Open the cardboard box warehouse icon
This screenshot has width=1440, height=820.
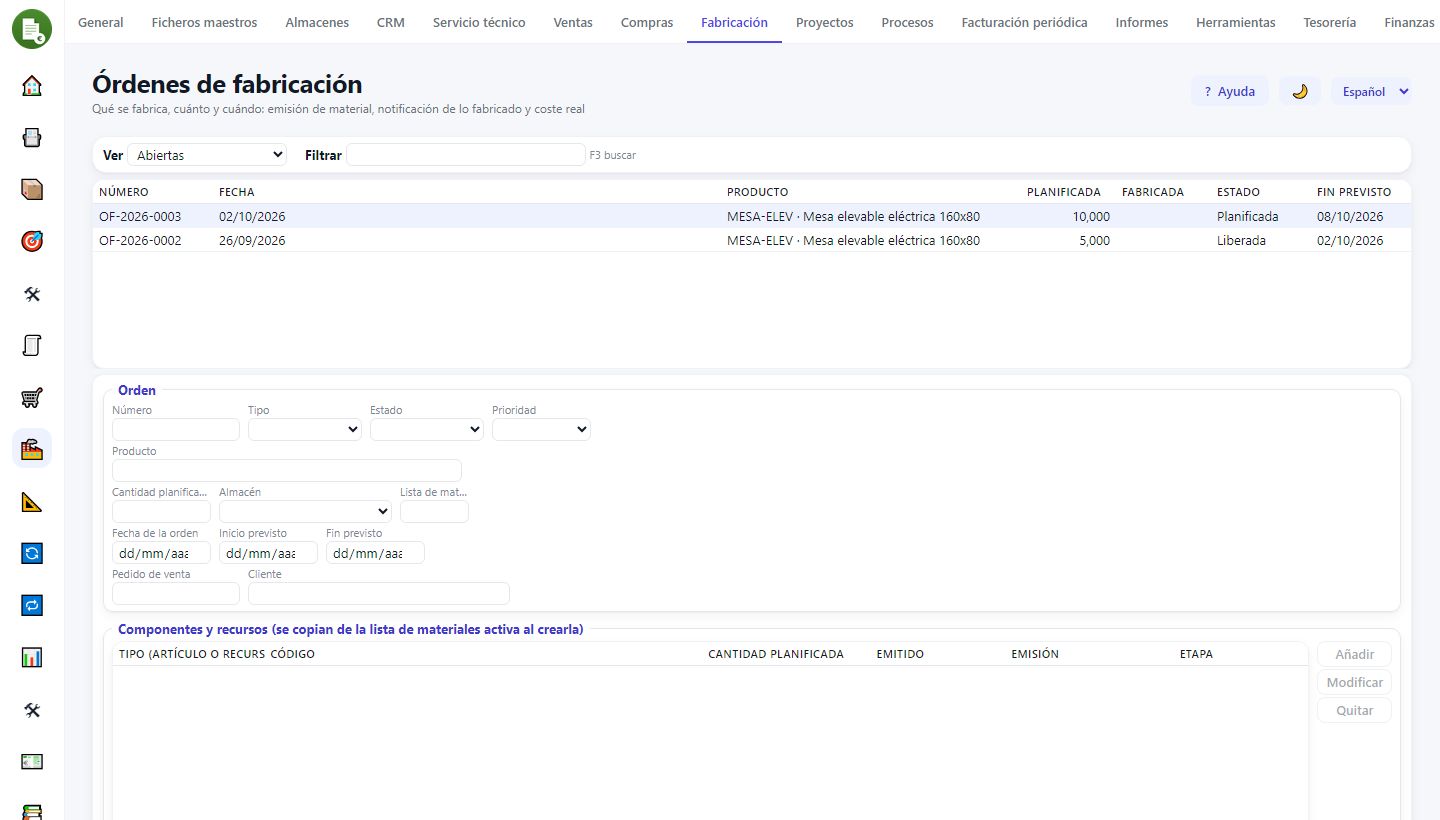[x=32, y=189]
